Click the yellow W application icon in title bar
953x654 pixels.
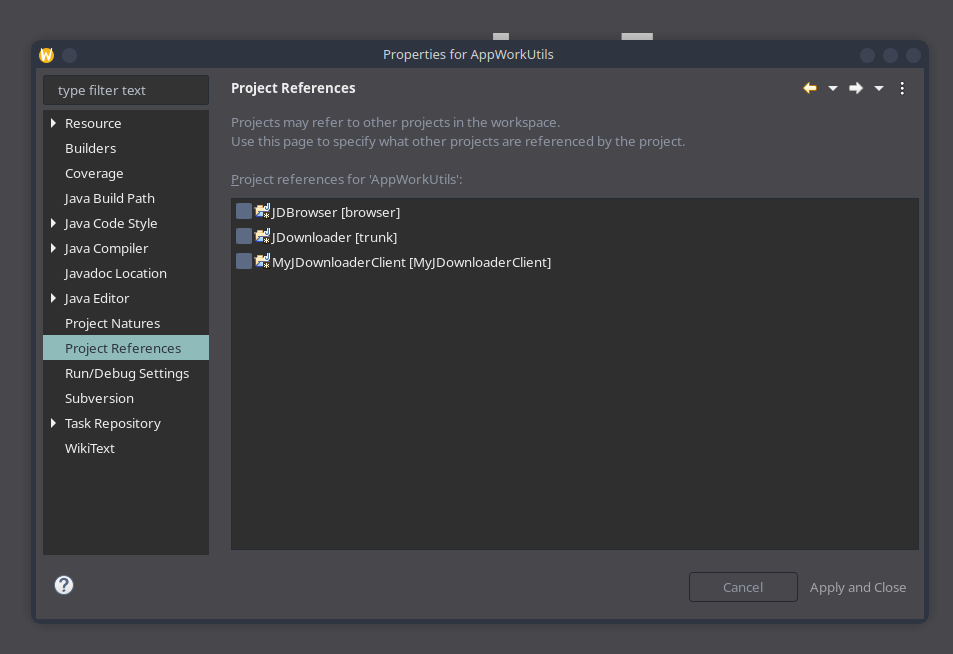(47, 55)
